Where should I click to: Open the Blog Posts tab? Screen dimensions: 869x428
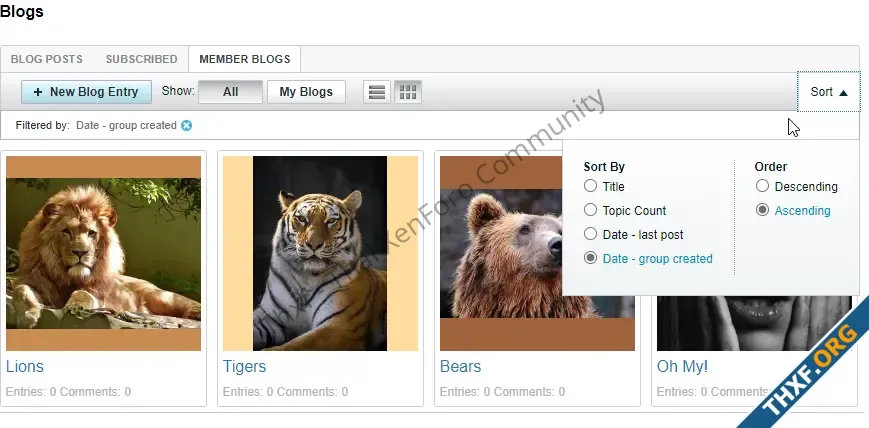click(x=47, y=59)
